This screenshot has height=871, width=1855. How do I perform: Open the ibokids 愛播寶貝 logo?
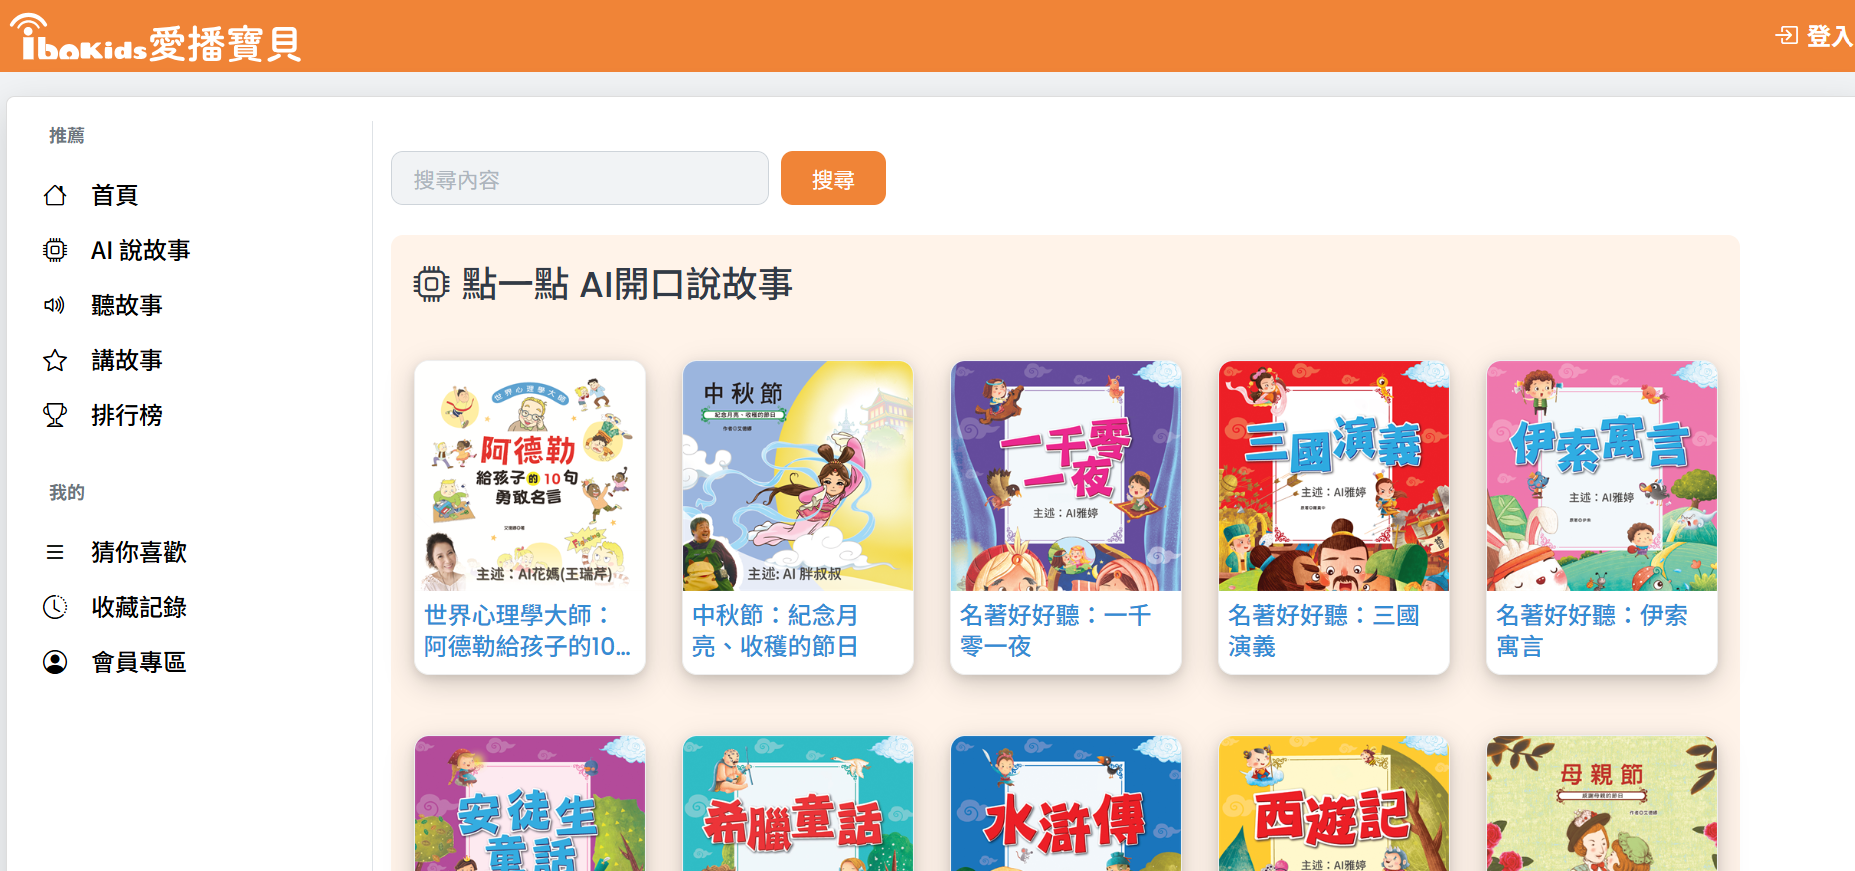pyautogui.click(x=158, y=39)
